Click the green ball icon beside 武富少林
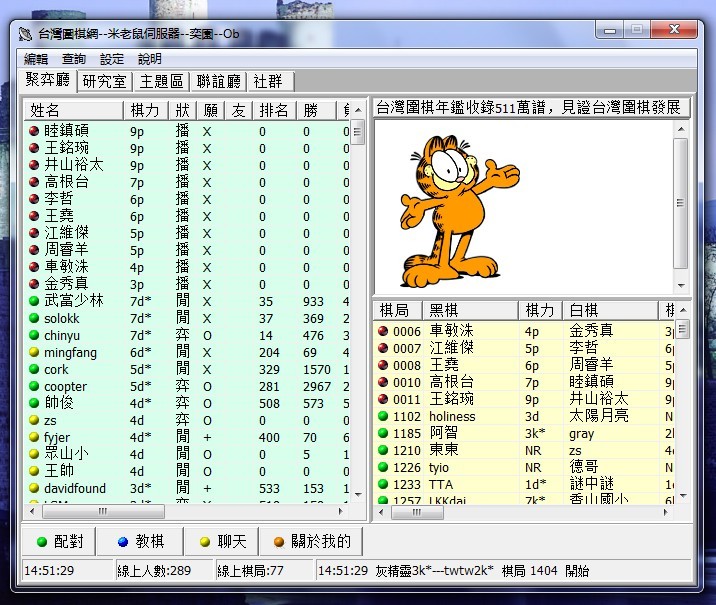Viewport: 716px width, 605px height. pyautogui.click(x=34, y=301)
